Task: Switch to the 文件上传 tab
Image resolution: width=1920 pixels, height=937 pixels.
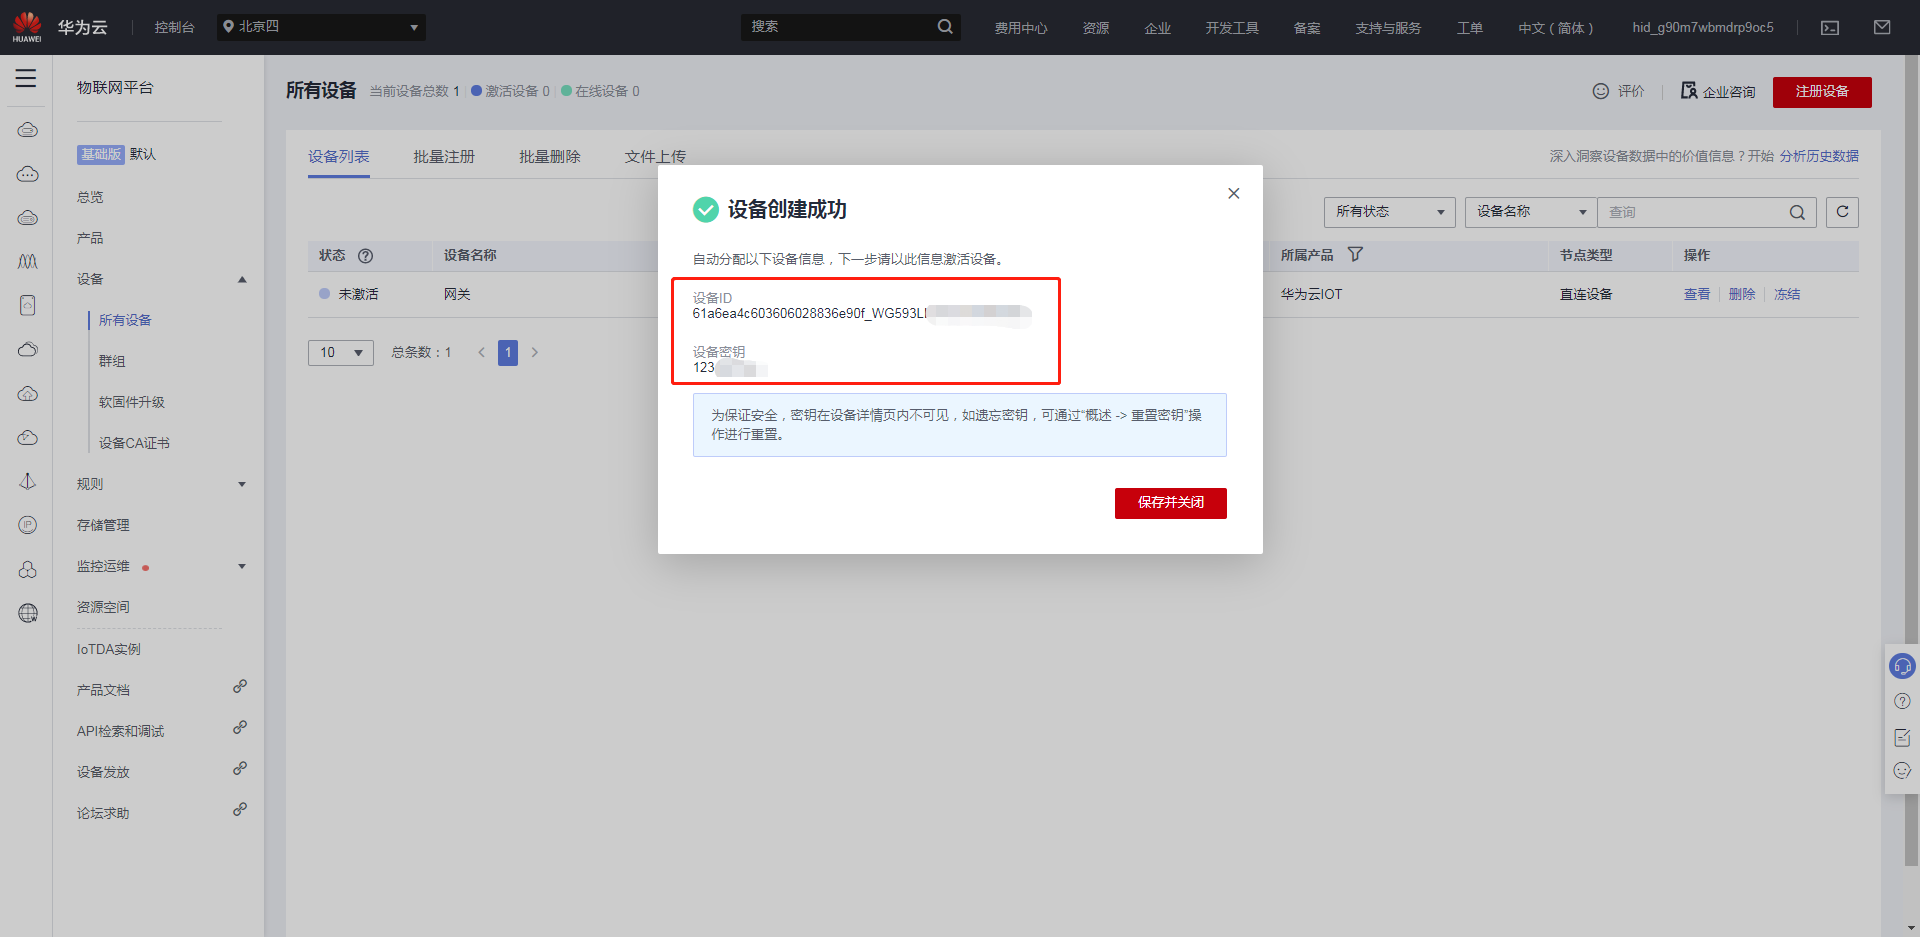Action: (655, 157)
